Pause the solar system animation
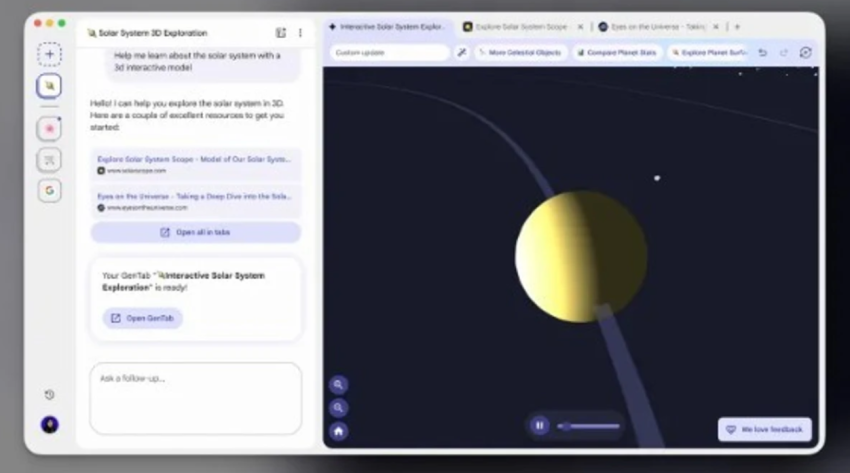 click(539, 425)
